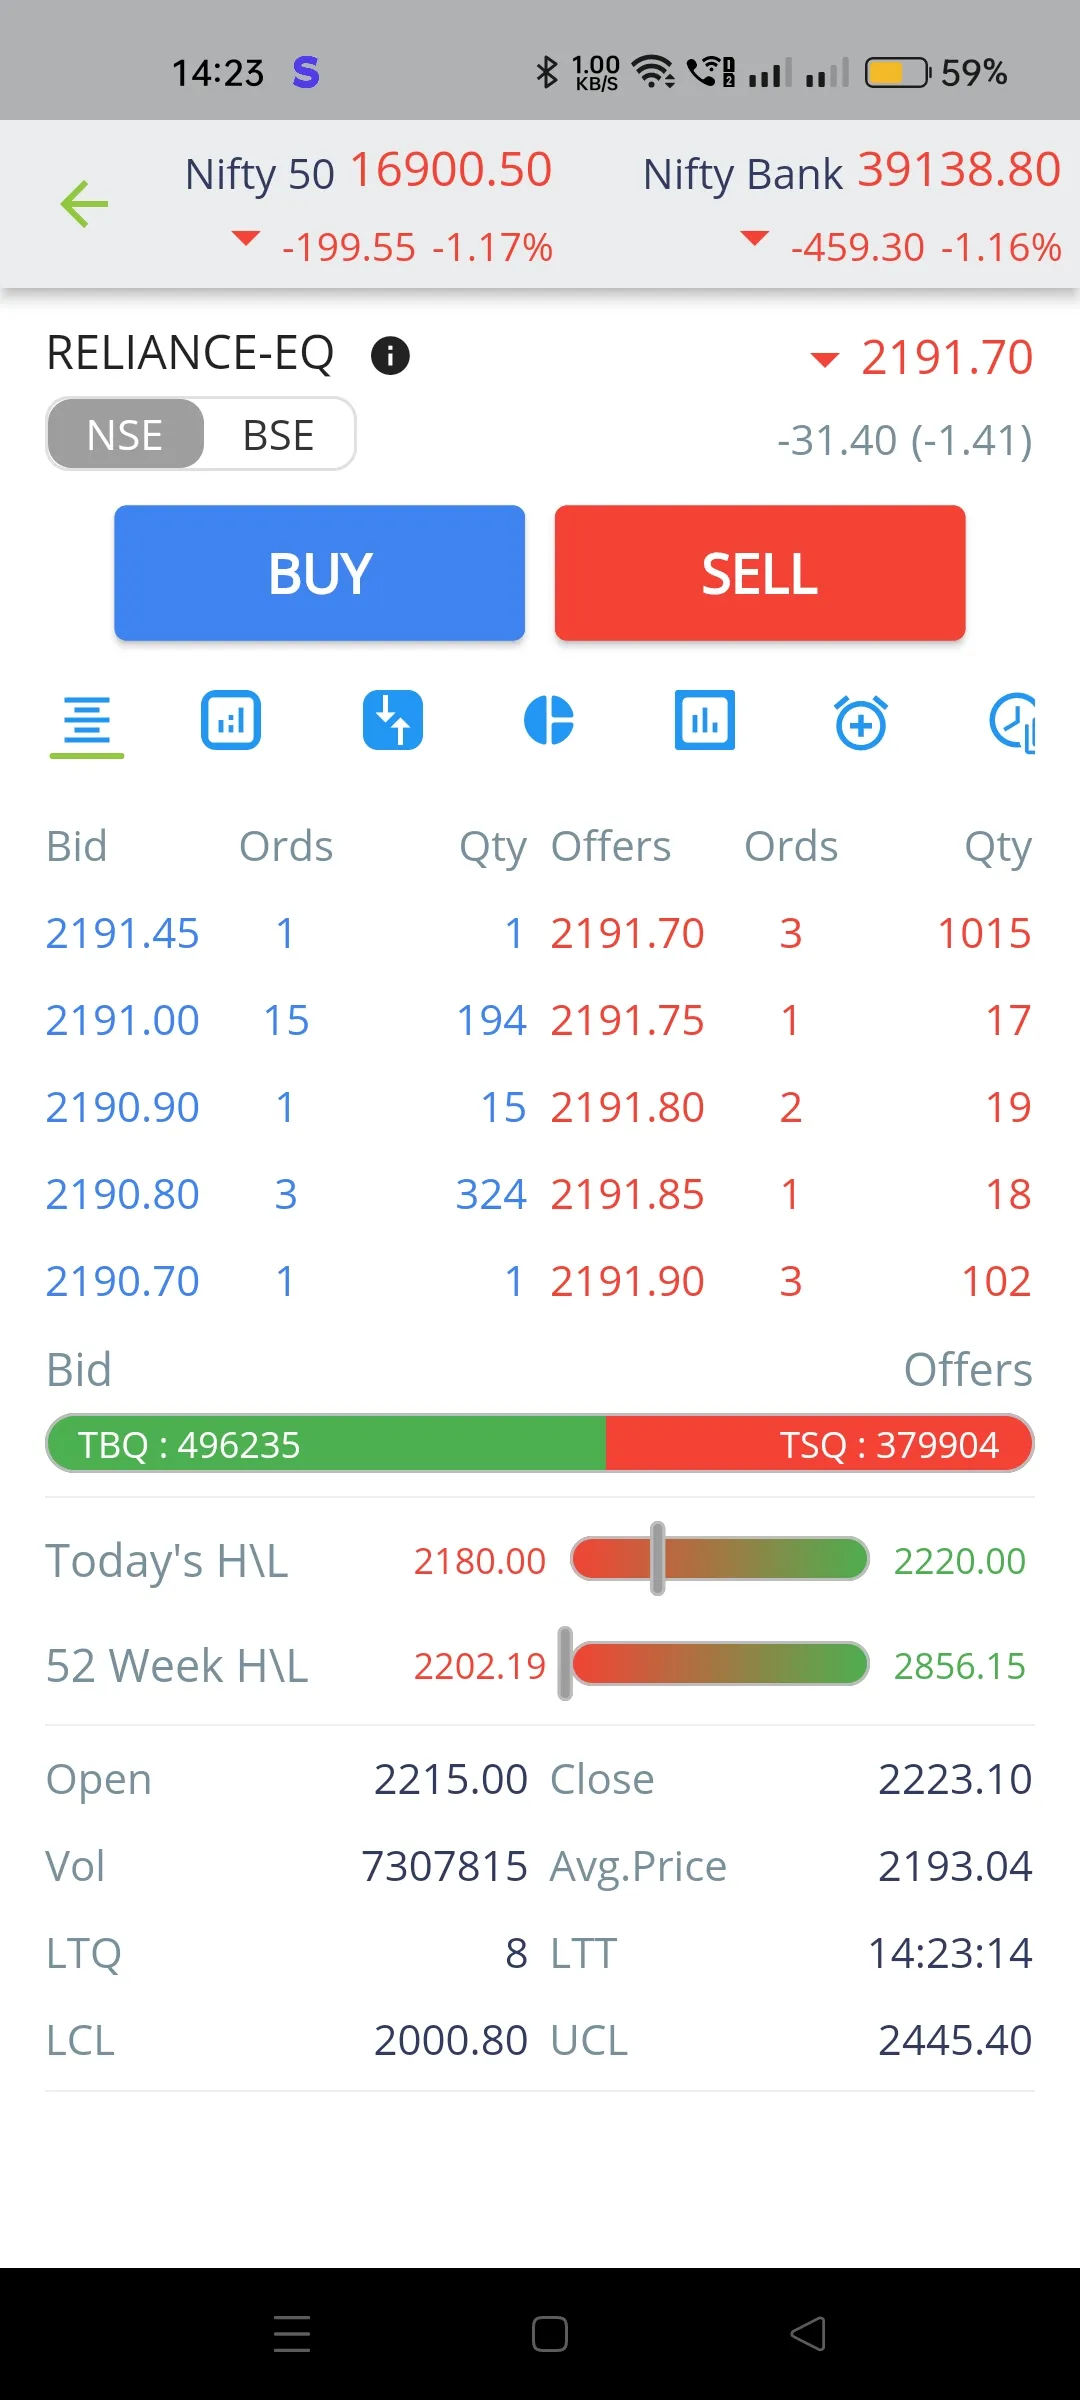Screen dimensions: 1080x2400
Task: Select offer price 2191.85
Action: pyautogui.click(x=628, y=1194)
